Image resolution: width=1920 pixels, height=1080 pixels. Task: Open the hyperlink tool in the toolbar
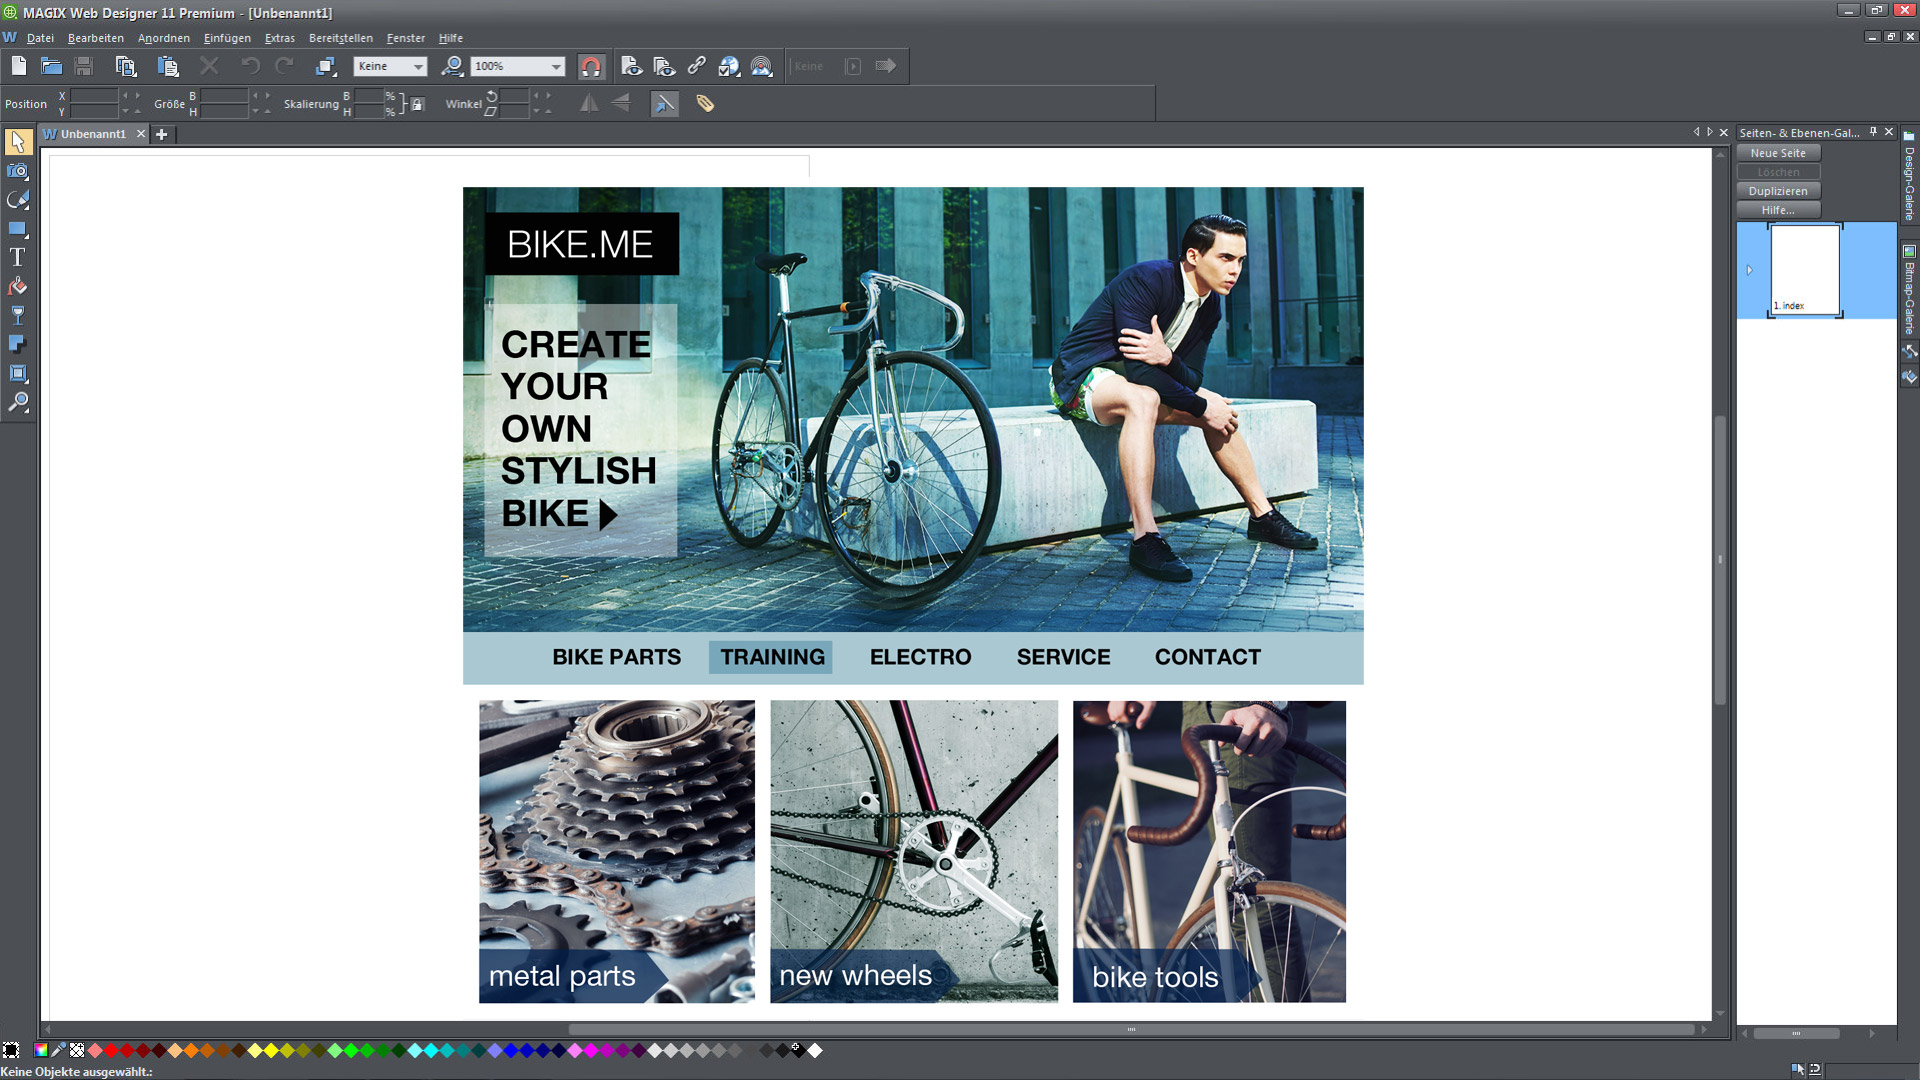(x=697, y=66)
